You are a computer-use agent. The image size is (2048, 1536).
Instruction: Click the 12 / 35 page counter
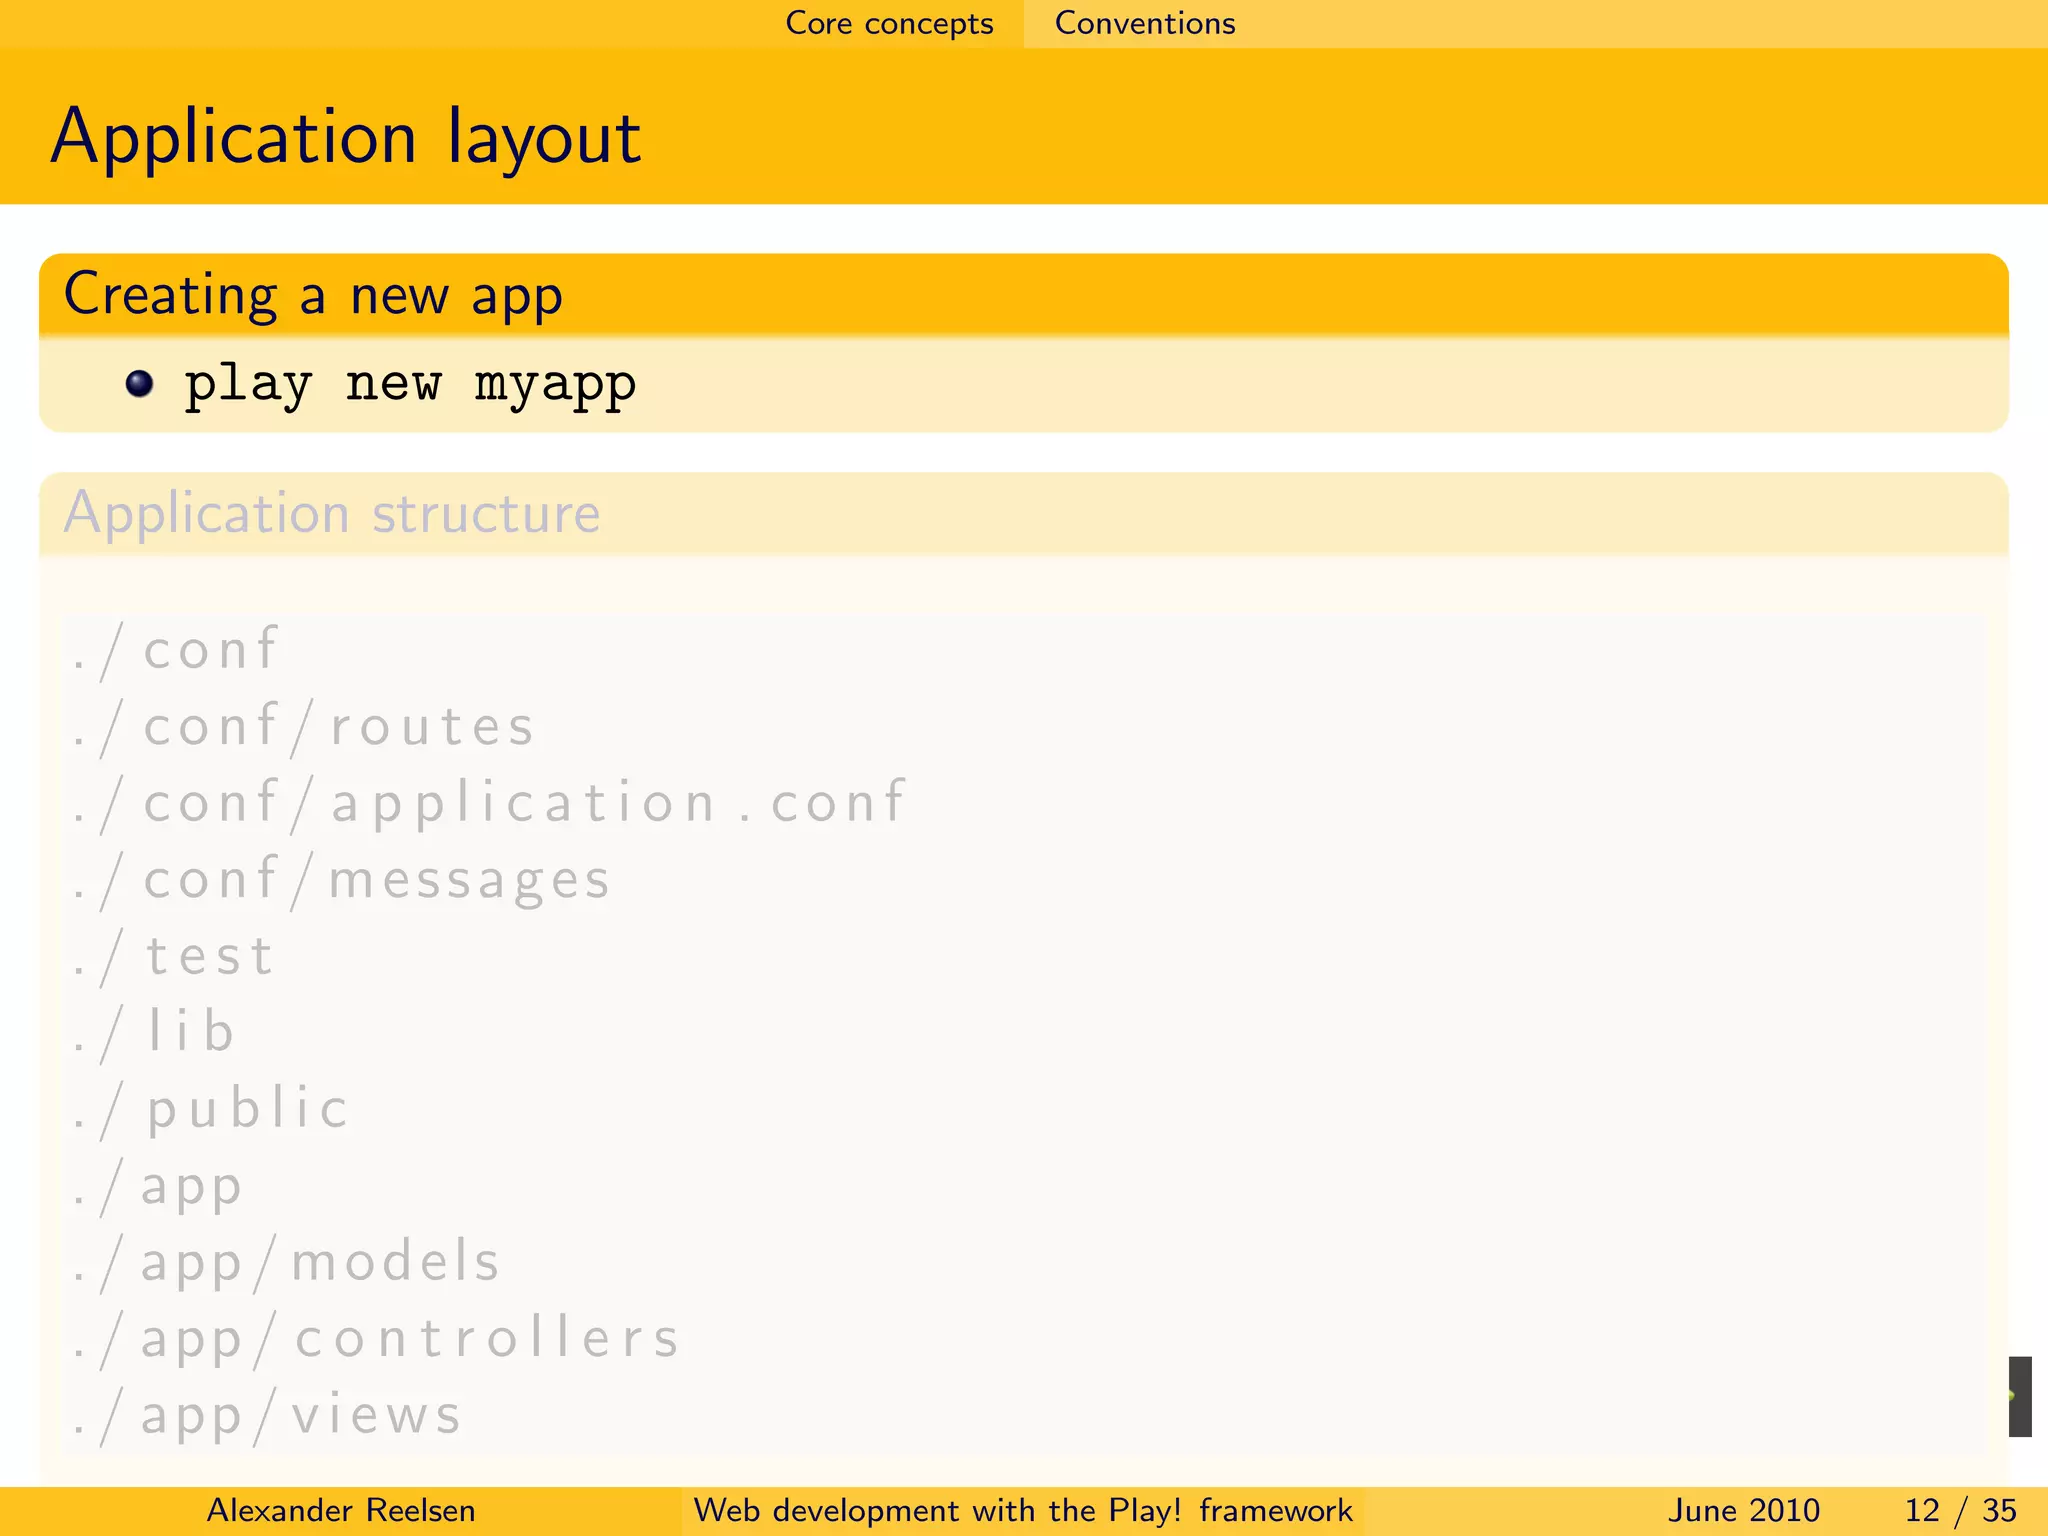coord(1959,1510)
